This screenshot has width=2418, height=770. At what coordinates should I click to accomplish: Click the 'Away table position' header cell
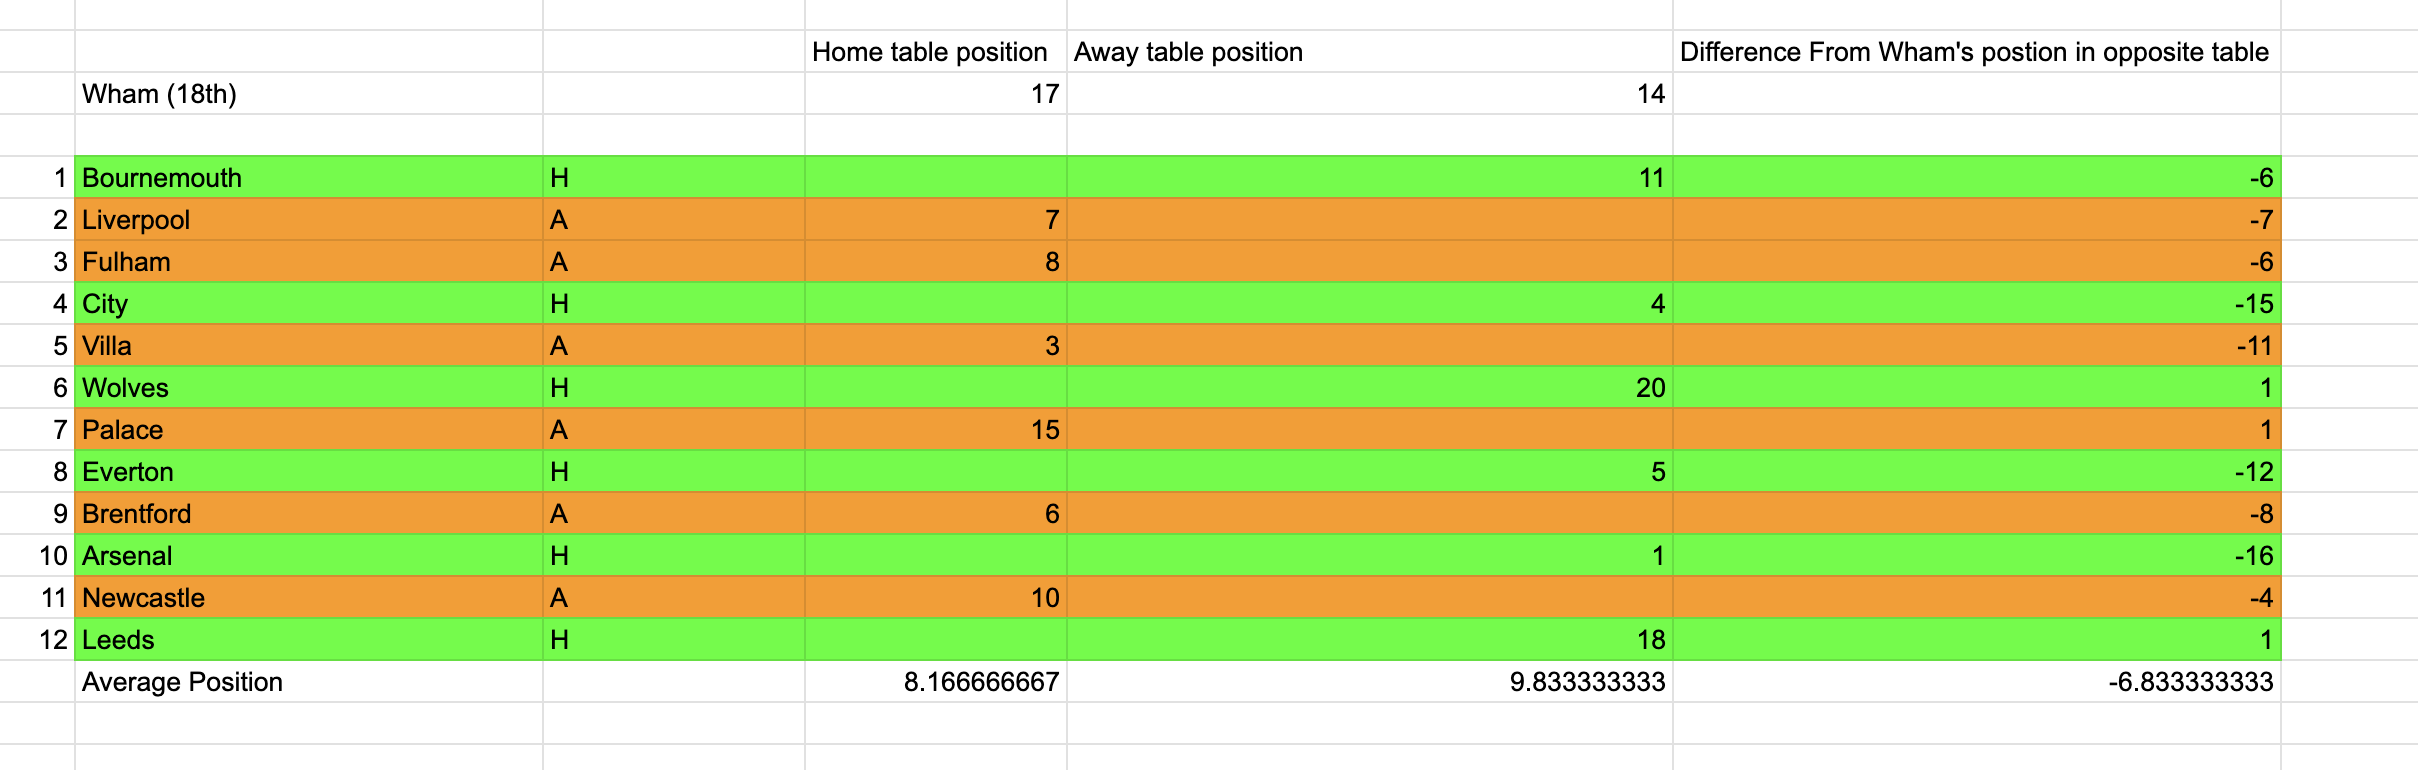point(1368,52)
